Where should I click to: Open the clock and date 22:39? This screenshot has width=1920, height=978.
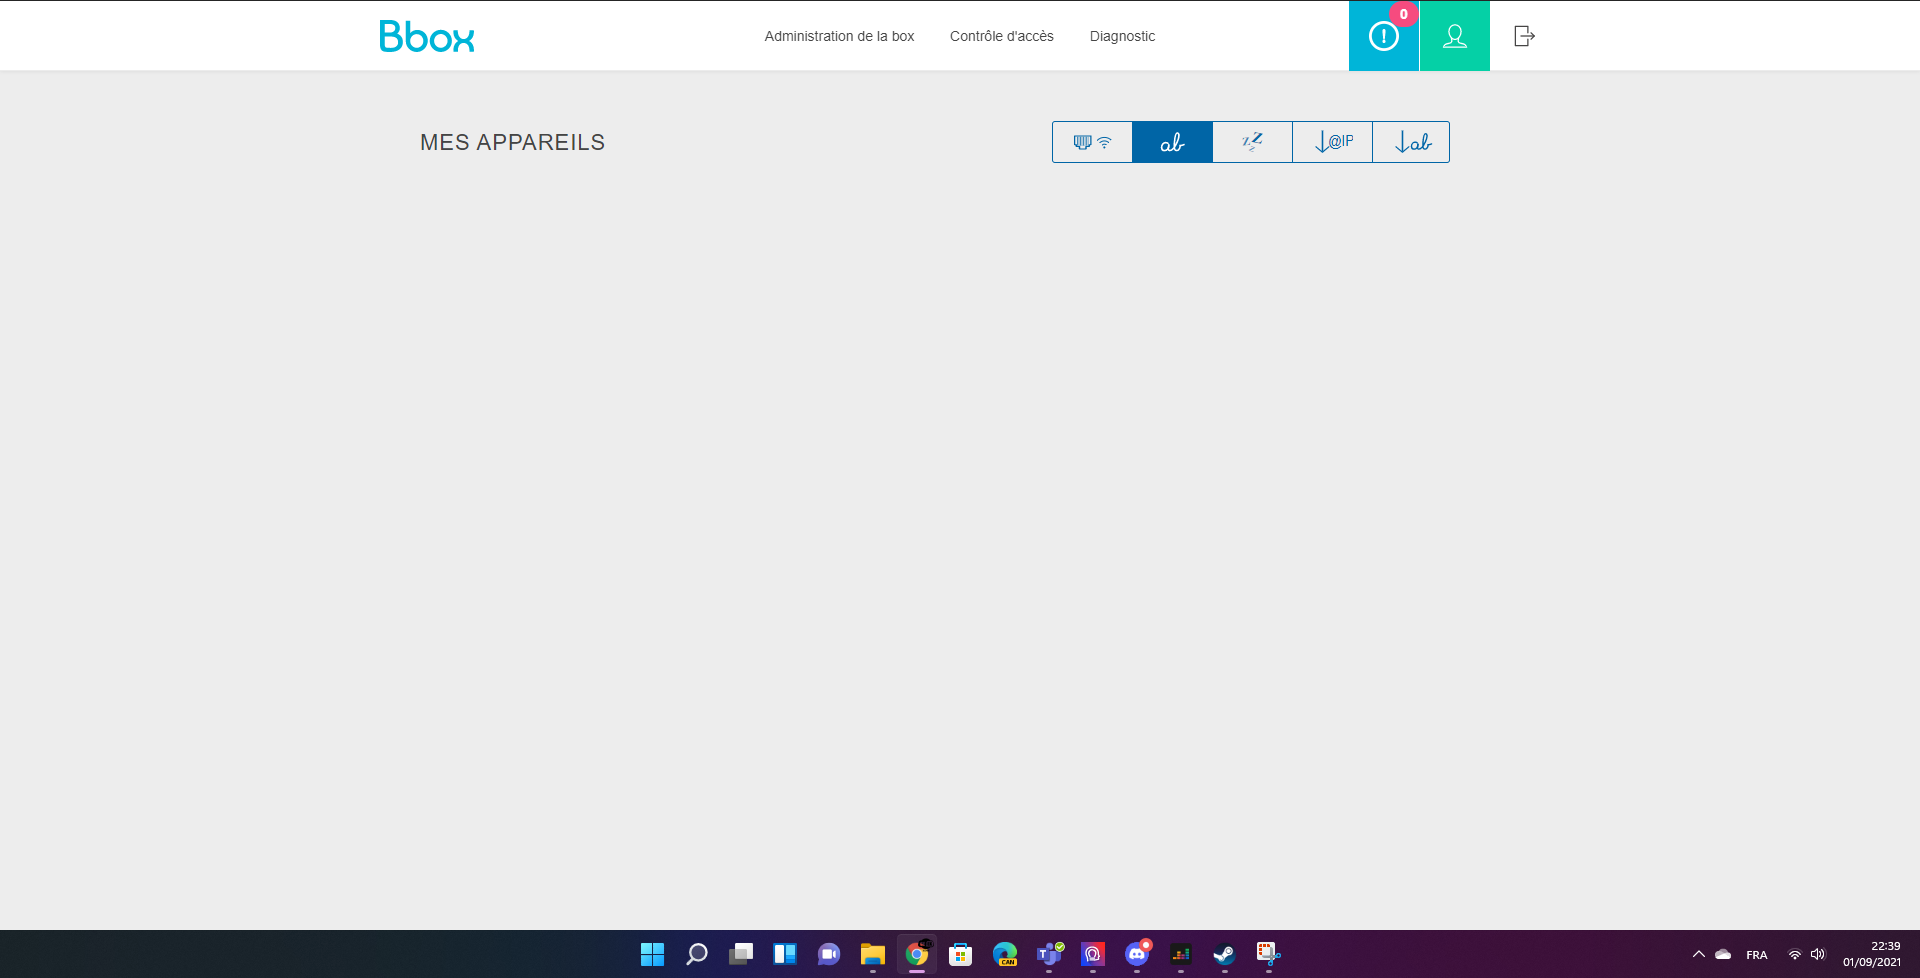pos(1872,954)
